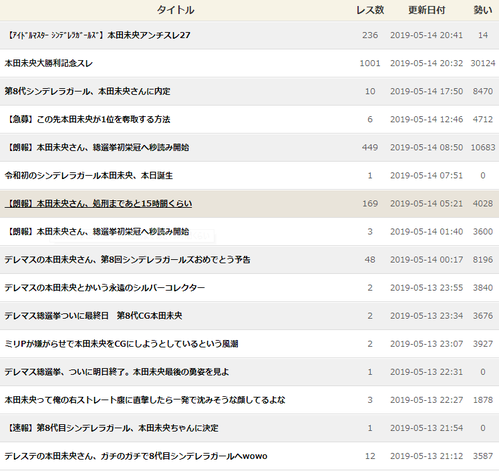The width and height of the screenshot is (499, 471).
Task: Click date 2019-05-14 00:17
Action: tap(427, 259)
